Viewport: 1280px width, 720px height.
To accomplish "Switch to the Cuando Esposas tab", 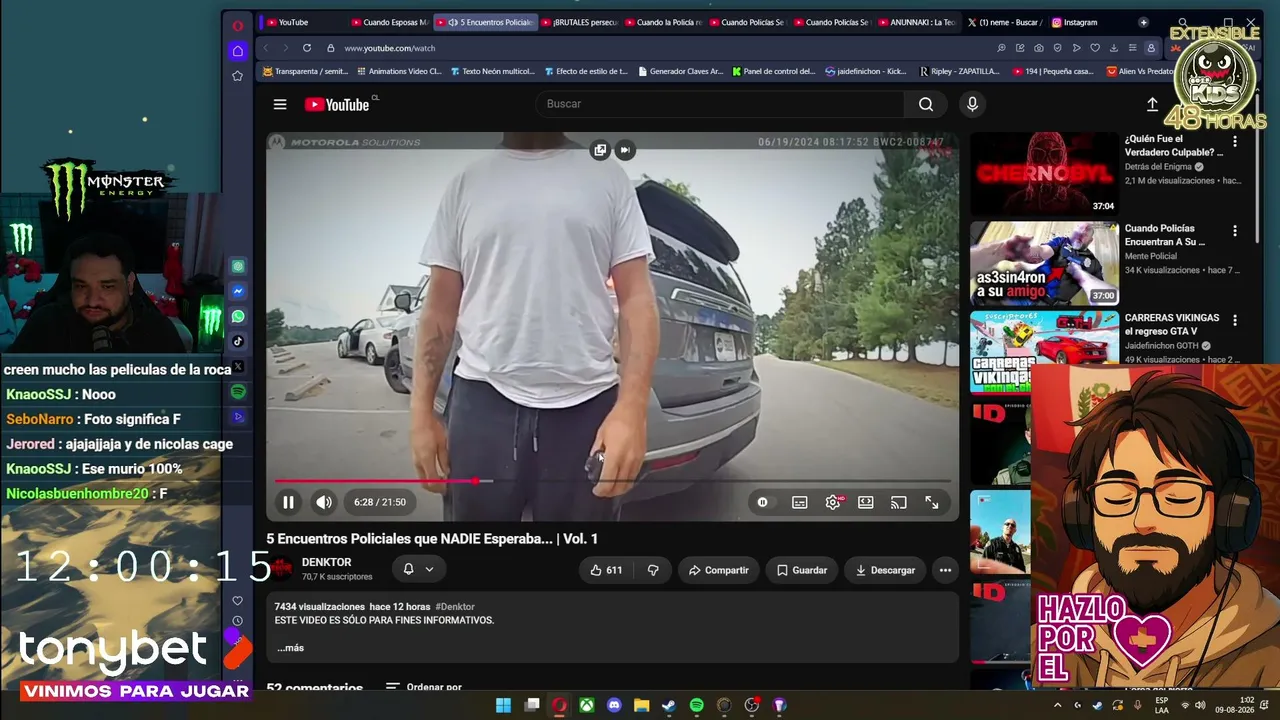I will click(390, 22).
